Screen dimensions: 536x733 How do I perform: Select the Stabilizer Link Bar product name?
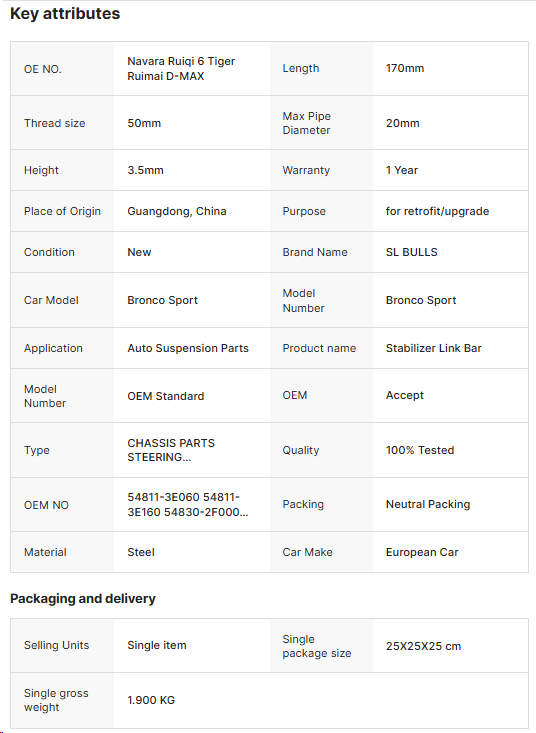(433, 348)
